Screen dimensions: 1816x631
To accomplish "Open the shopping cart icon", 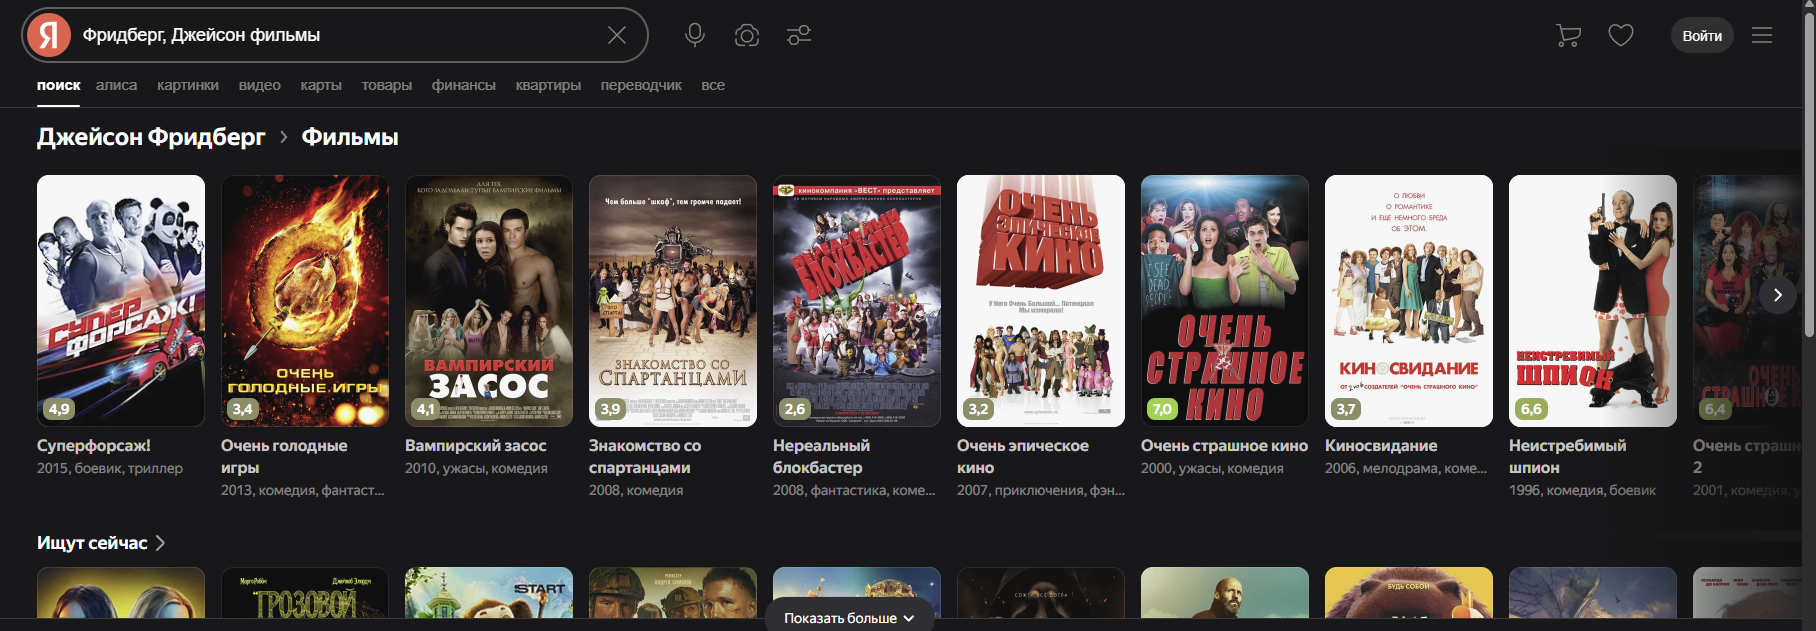I will coord(1569,36).
